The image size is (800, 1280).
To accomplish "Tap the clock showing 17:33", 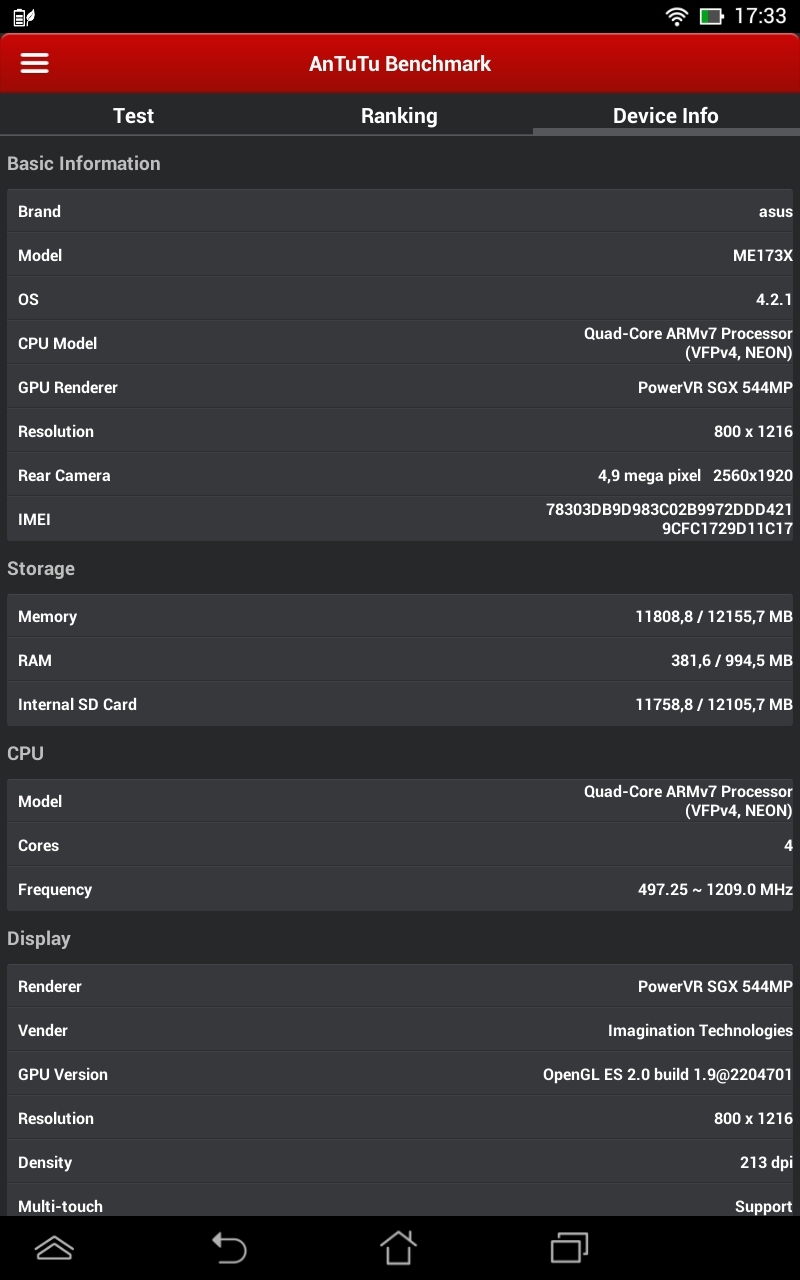I will tap(760, 16).
